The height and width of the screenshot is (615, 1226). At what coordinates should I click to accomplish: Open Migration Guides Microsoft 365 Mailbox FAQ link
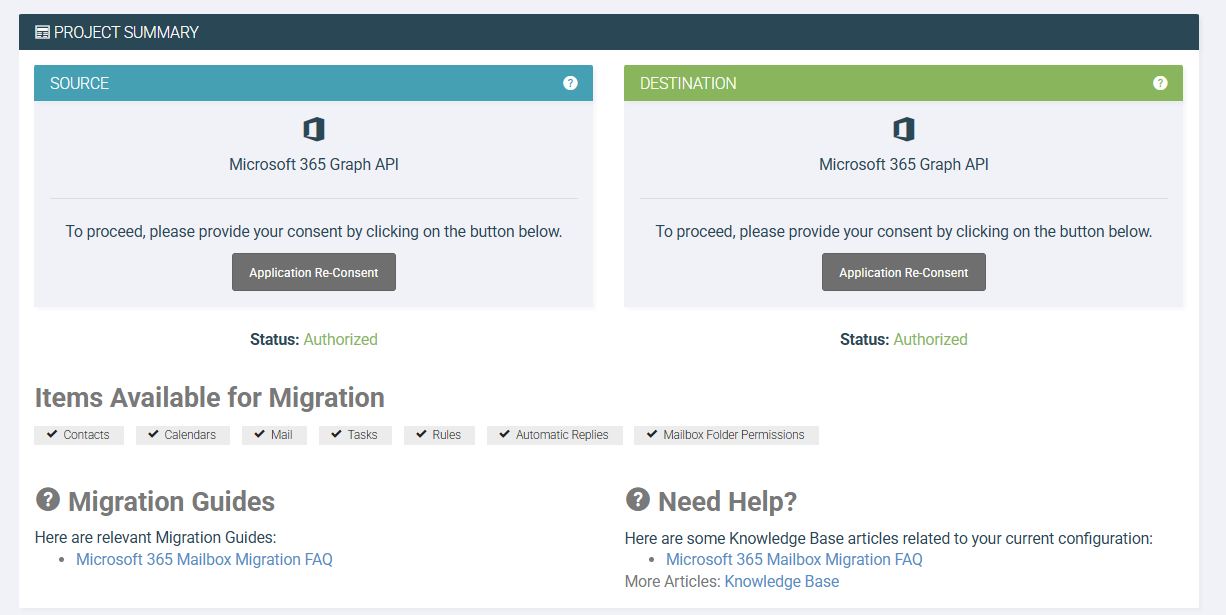pos(204,560)
